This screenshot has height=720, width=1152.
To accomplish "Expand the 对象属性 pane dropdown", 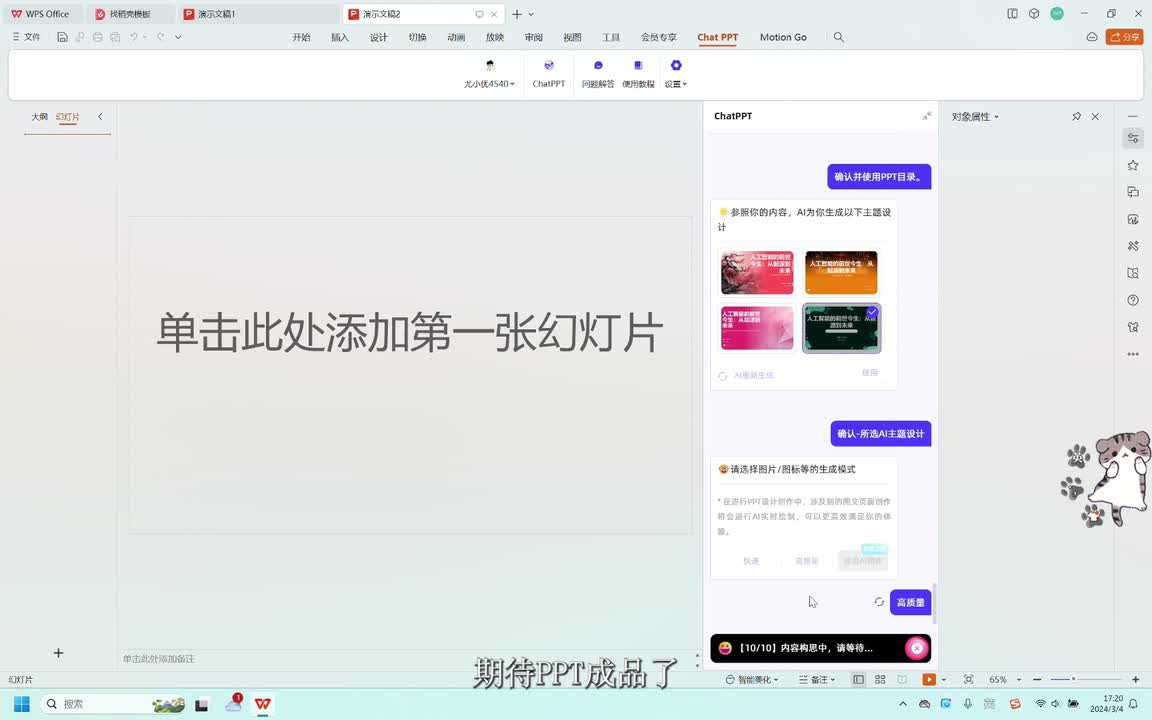I will [975, 117].
